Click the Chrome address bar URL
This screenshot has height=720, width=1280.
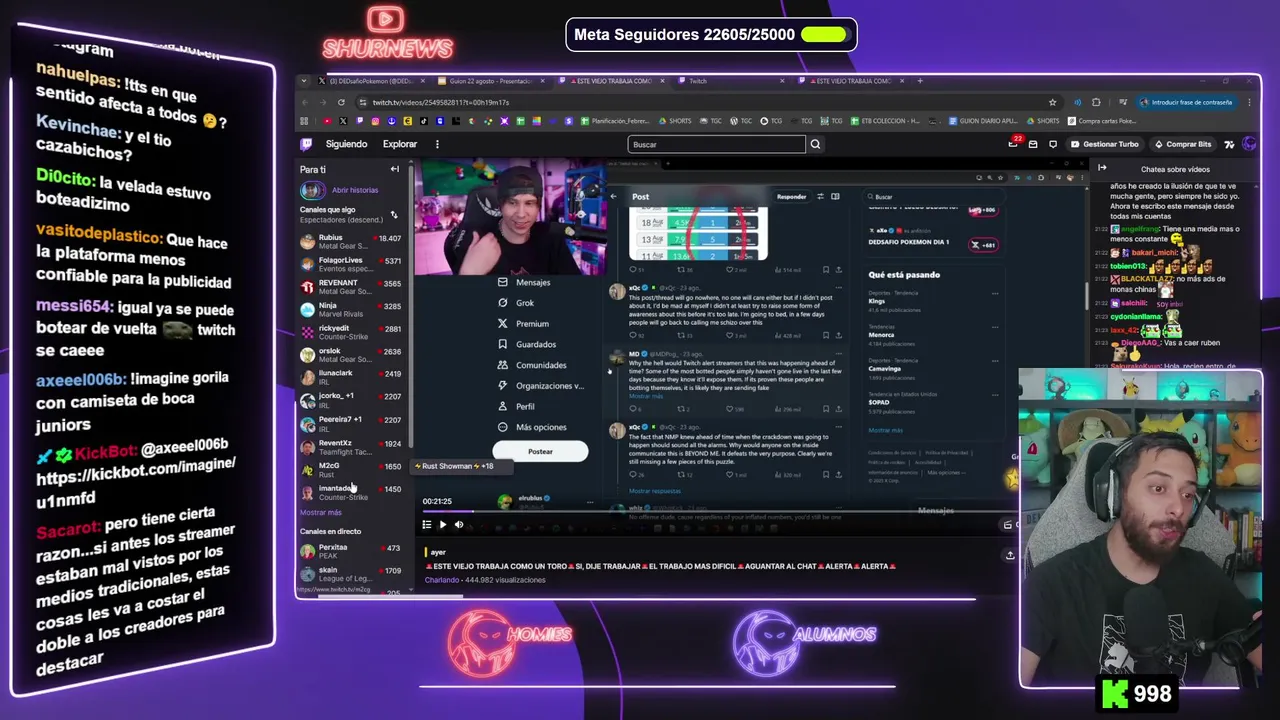pos(440,102)
